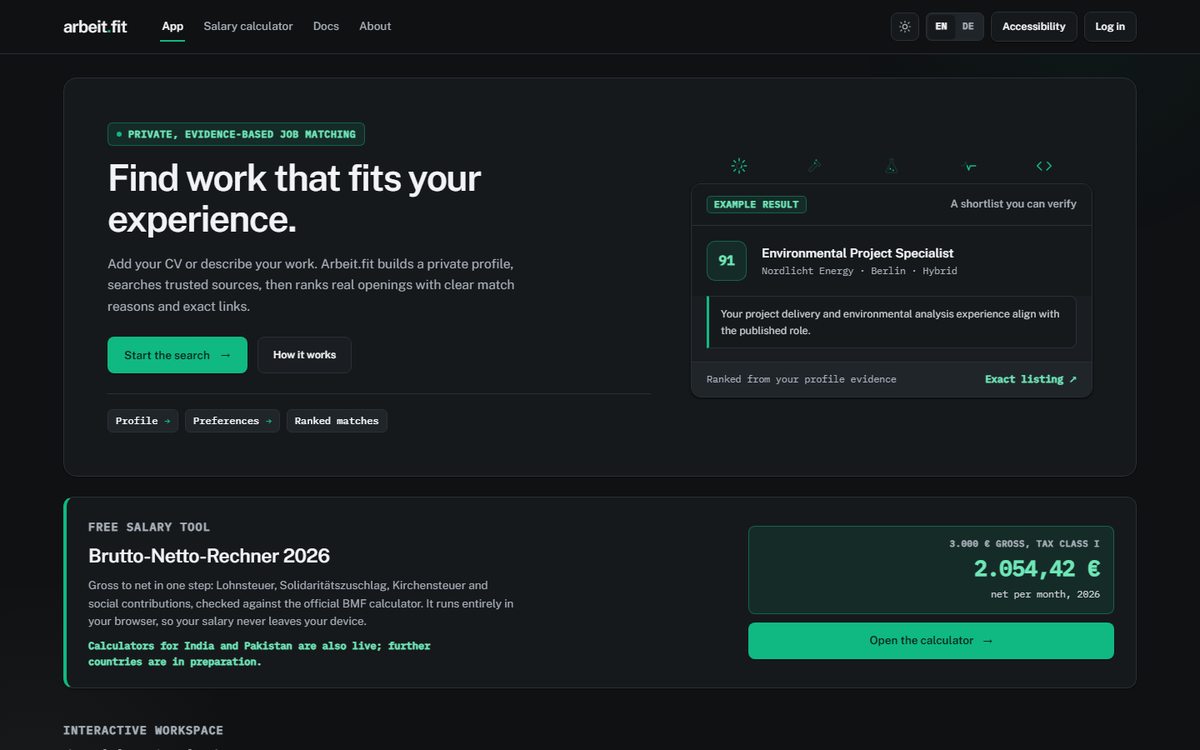The height and width of the screenshot is (750, 1200).
Task: Click the Open the calculator button
Action: tap(931, 641)
